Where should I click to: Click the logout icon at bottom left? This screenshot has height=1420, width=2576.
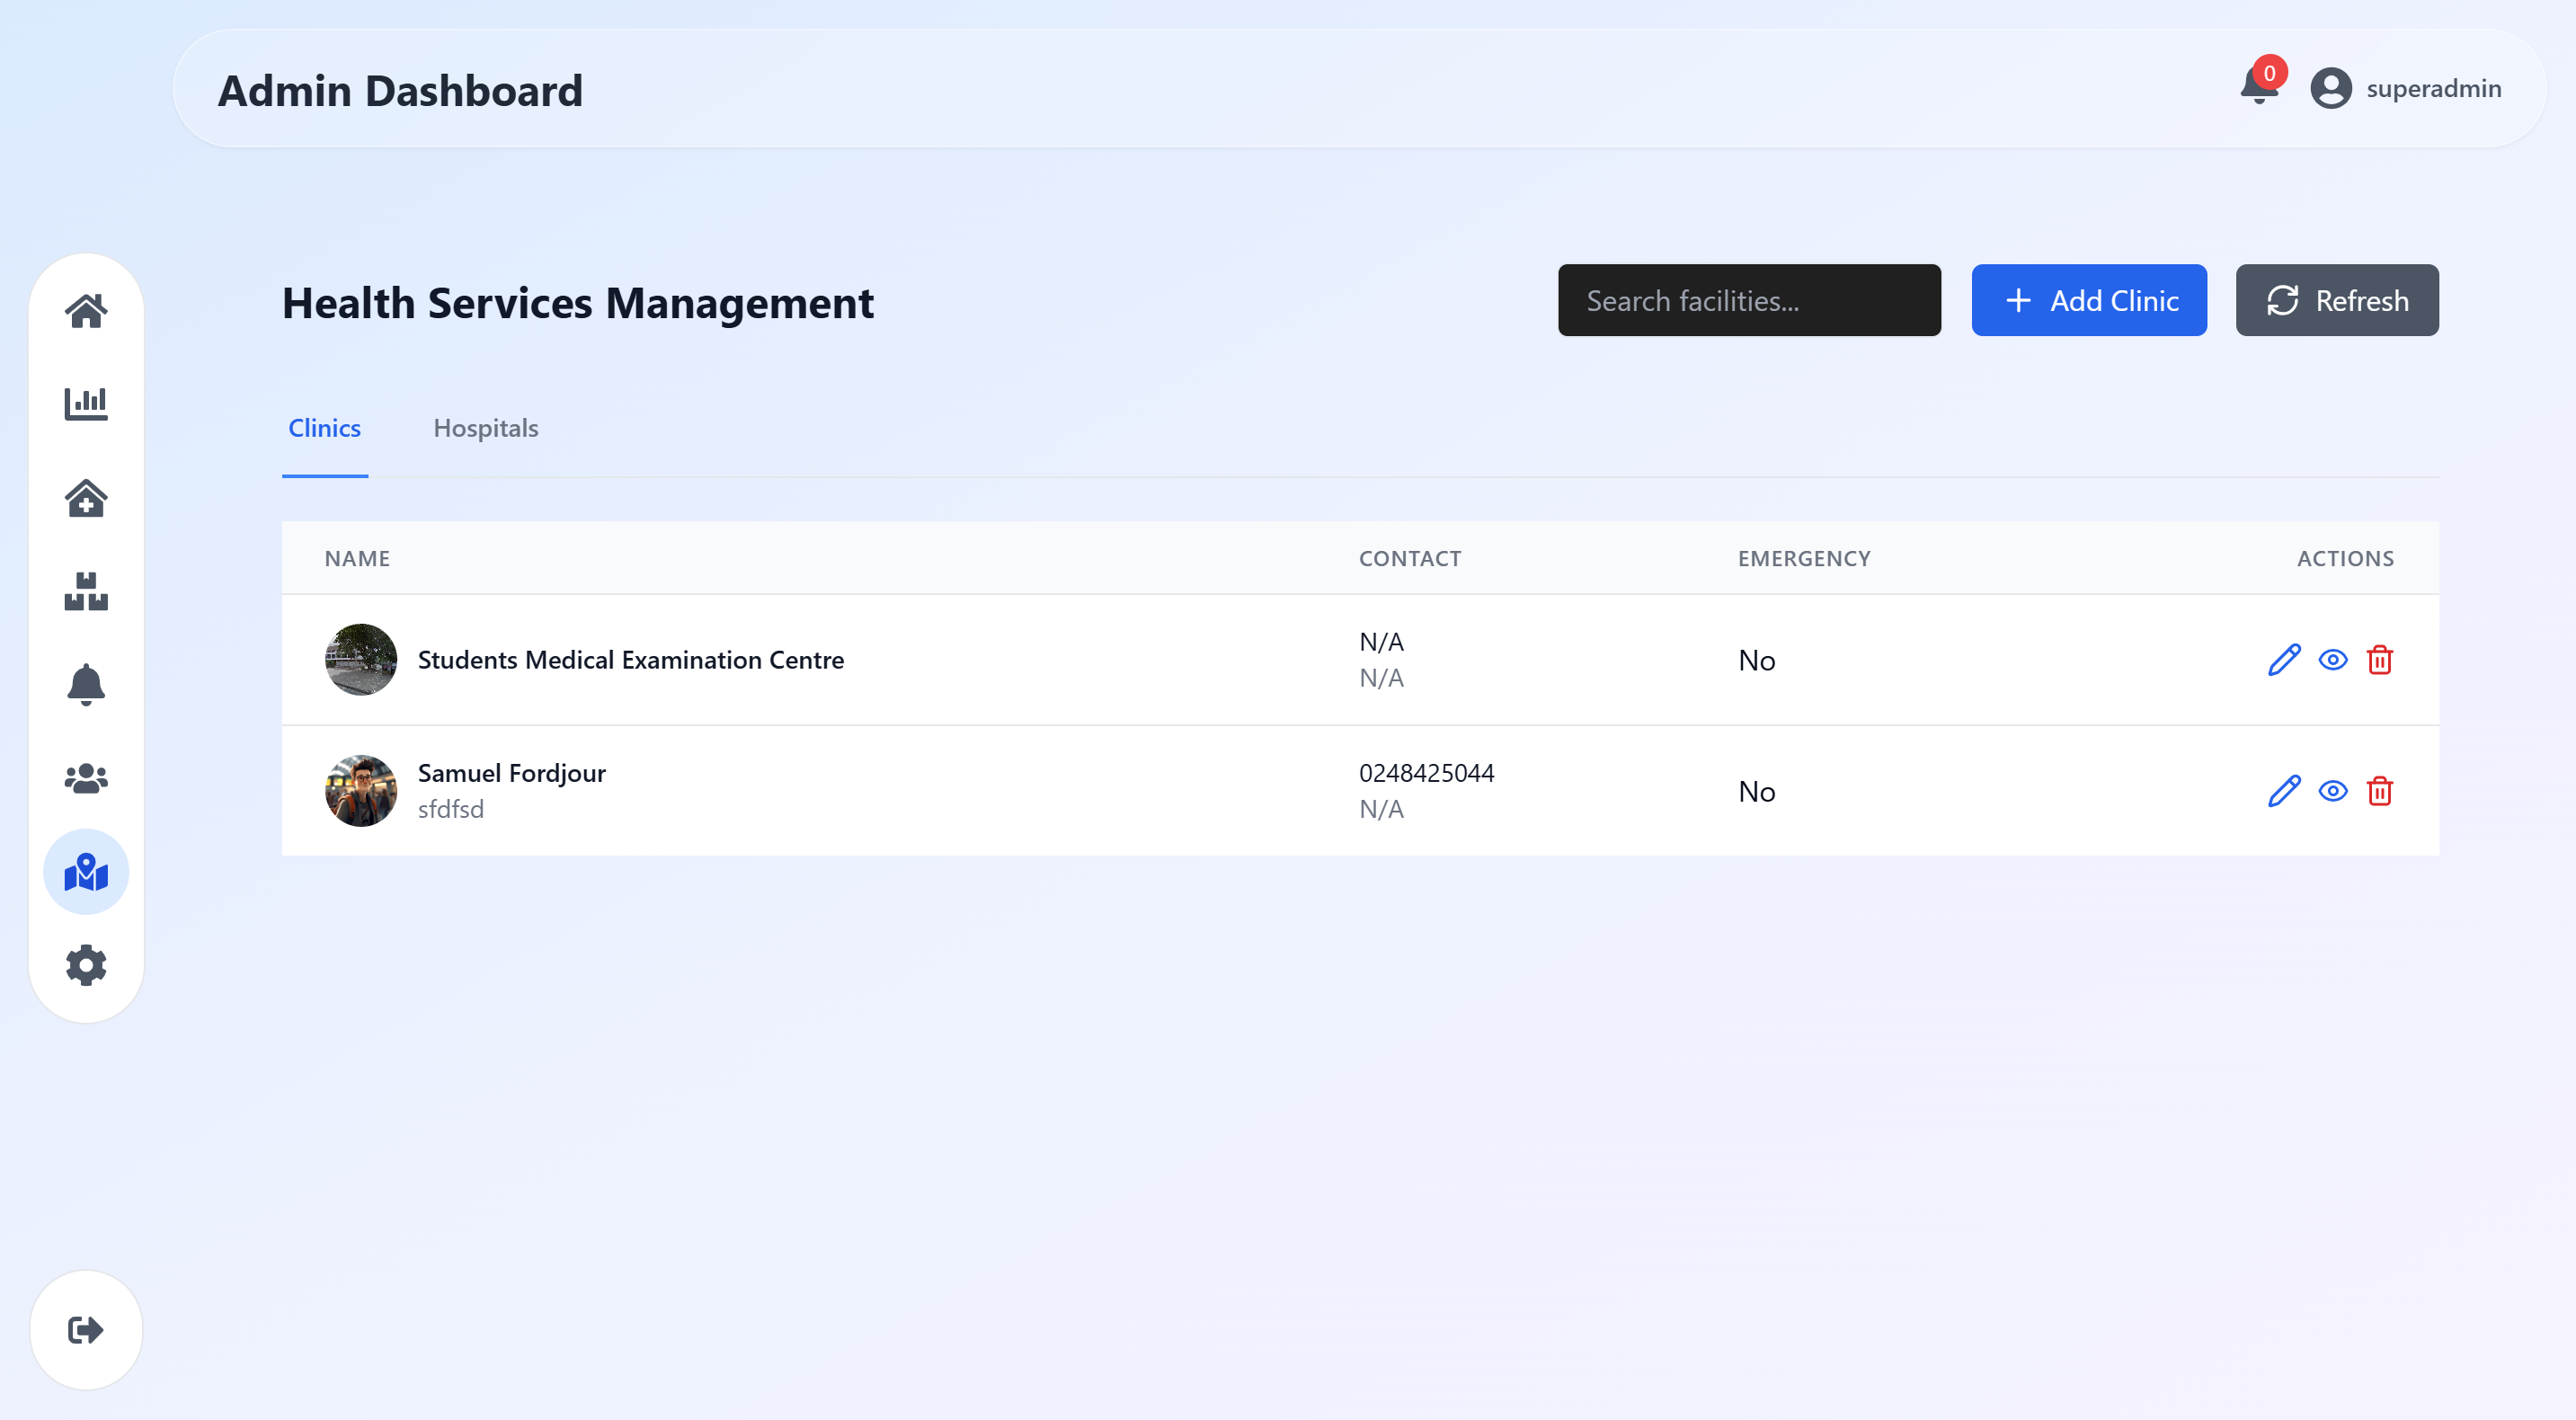pos(86,1330)
